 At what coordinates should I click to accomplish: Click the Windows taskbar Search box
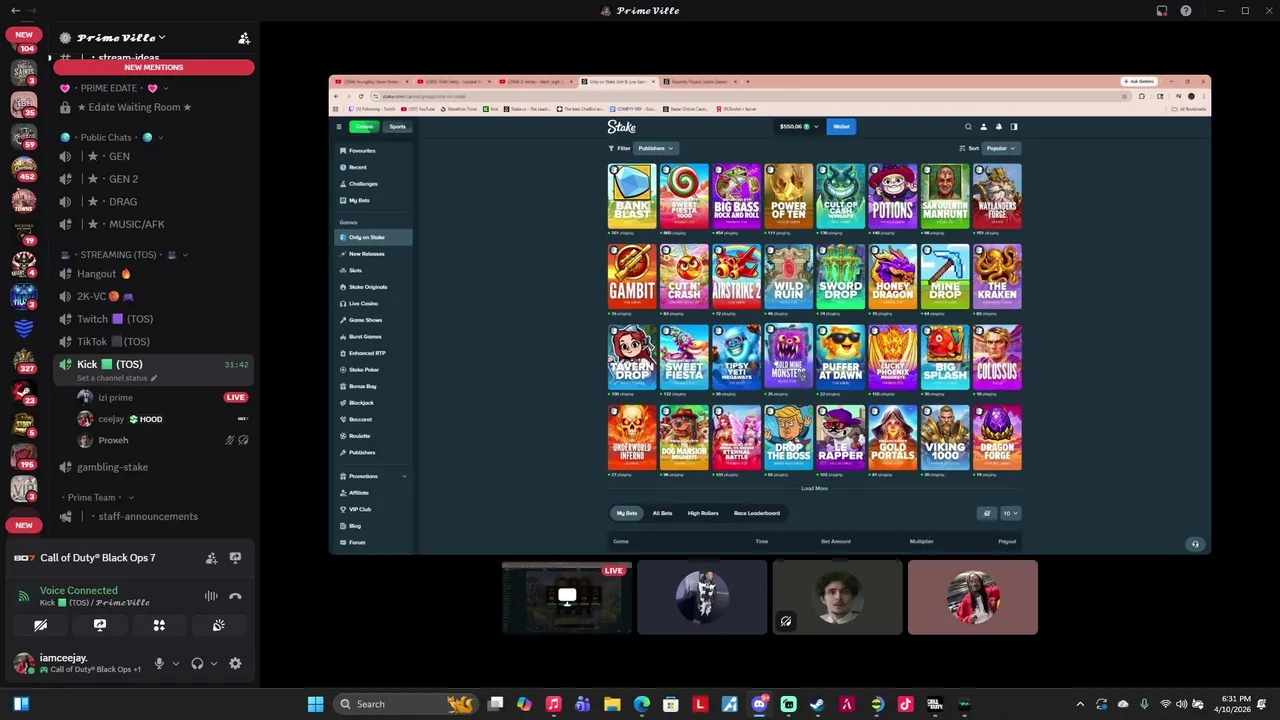click(405, 704)
